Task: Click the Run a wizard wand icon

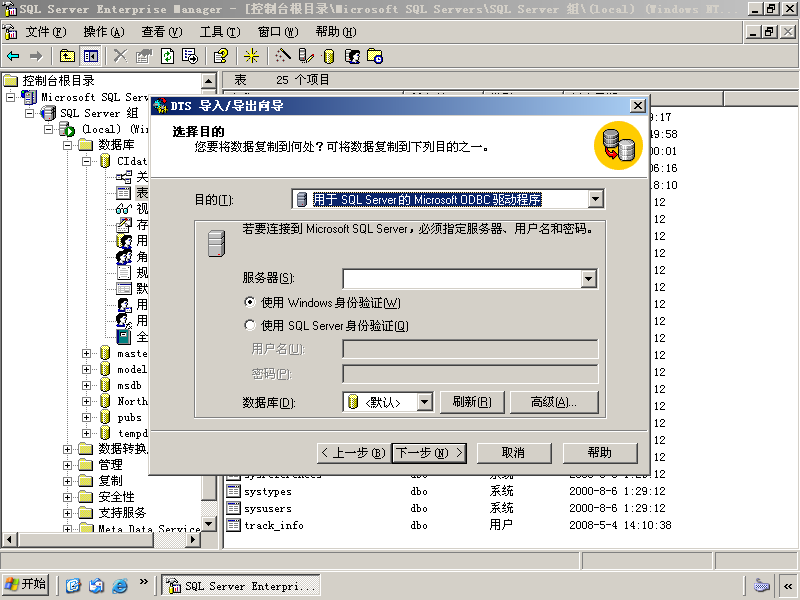Action: click(283, 56)
